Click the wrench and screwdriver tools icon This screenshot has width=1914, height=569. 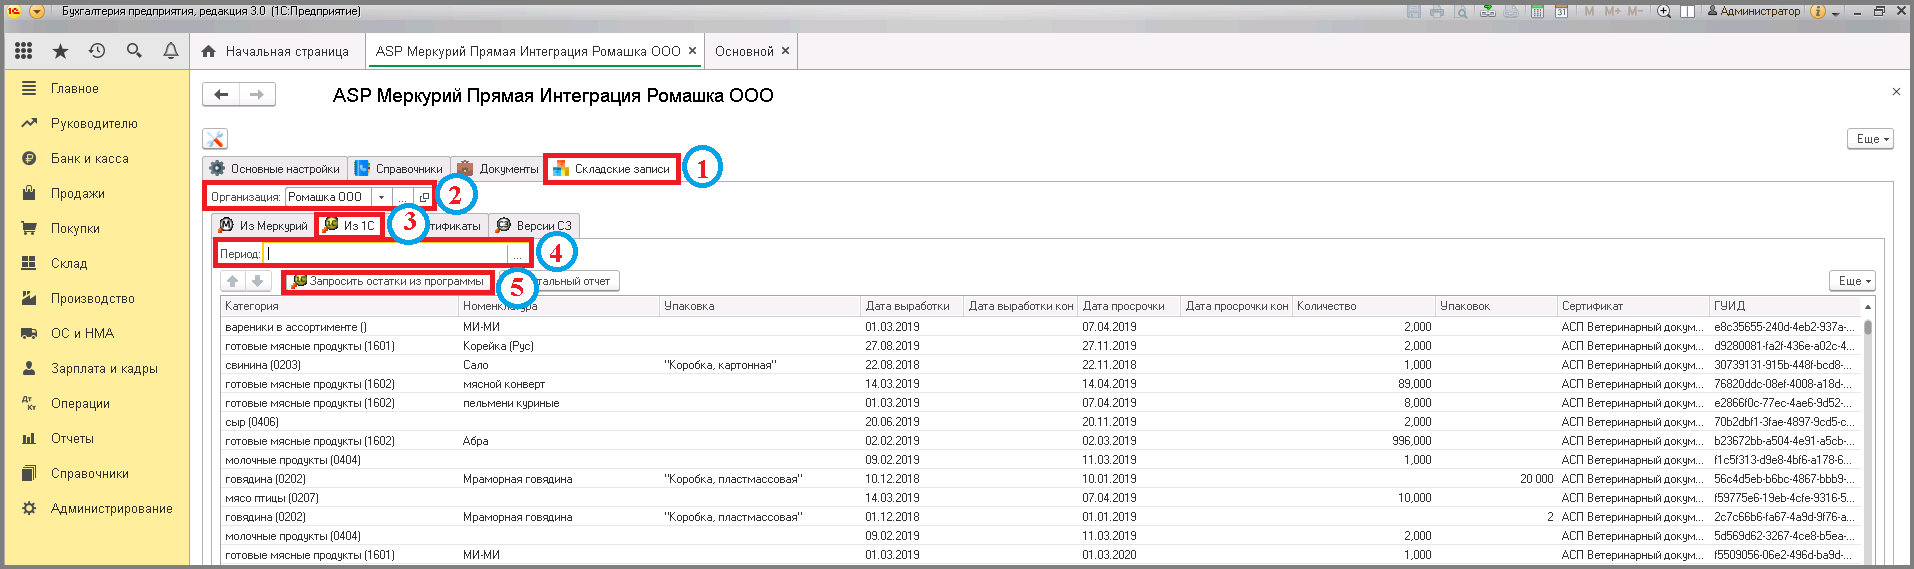[215, 139]
